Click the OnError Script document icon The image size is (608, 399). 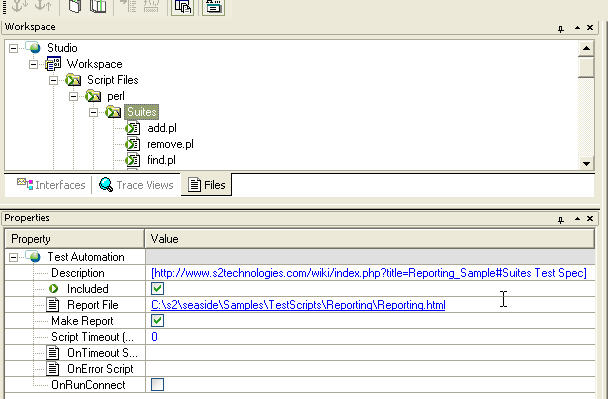point(53,369)
